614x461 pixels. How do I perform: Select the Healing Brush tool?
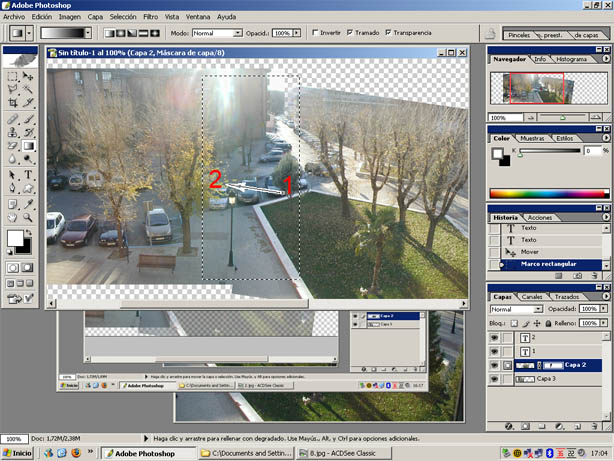[x=13, y=119]
